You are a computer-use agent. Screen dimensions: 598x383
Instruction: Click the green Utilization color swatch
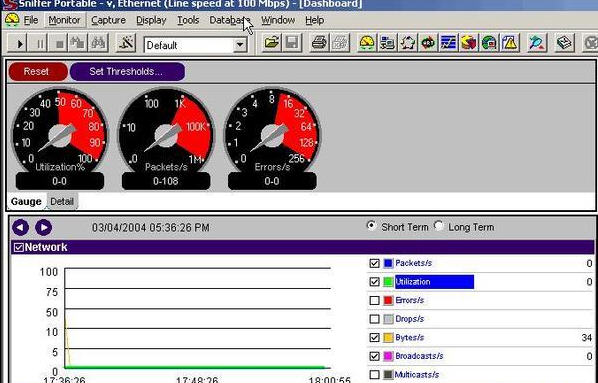[x=388, y=282]
